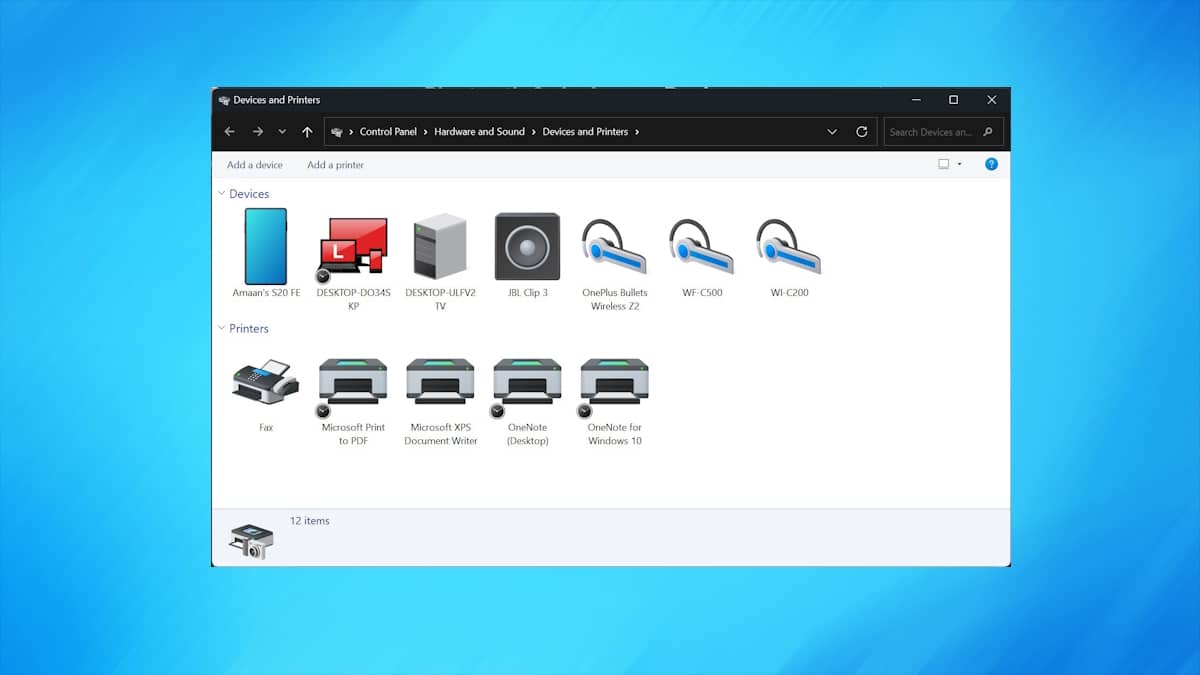This screenshot has height=675, width=1200.
Task: Select the Amaan's S20 FE phone icon
Action: click(266, 247)
